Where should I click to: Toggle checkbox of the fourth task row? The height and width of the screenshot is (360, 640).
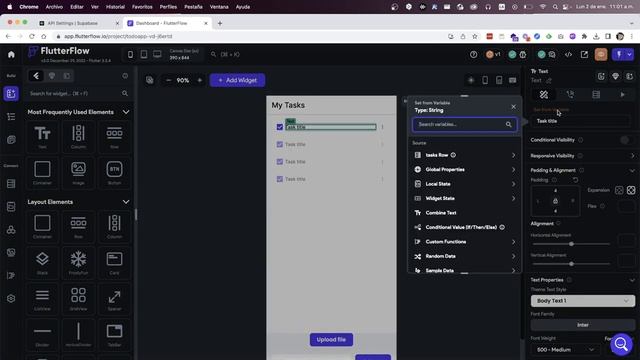(x=280, y=179)
